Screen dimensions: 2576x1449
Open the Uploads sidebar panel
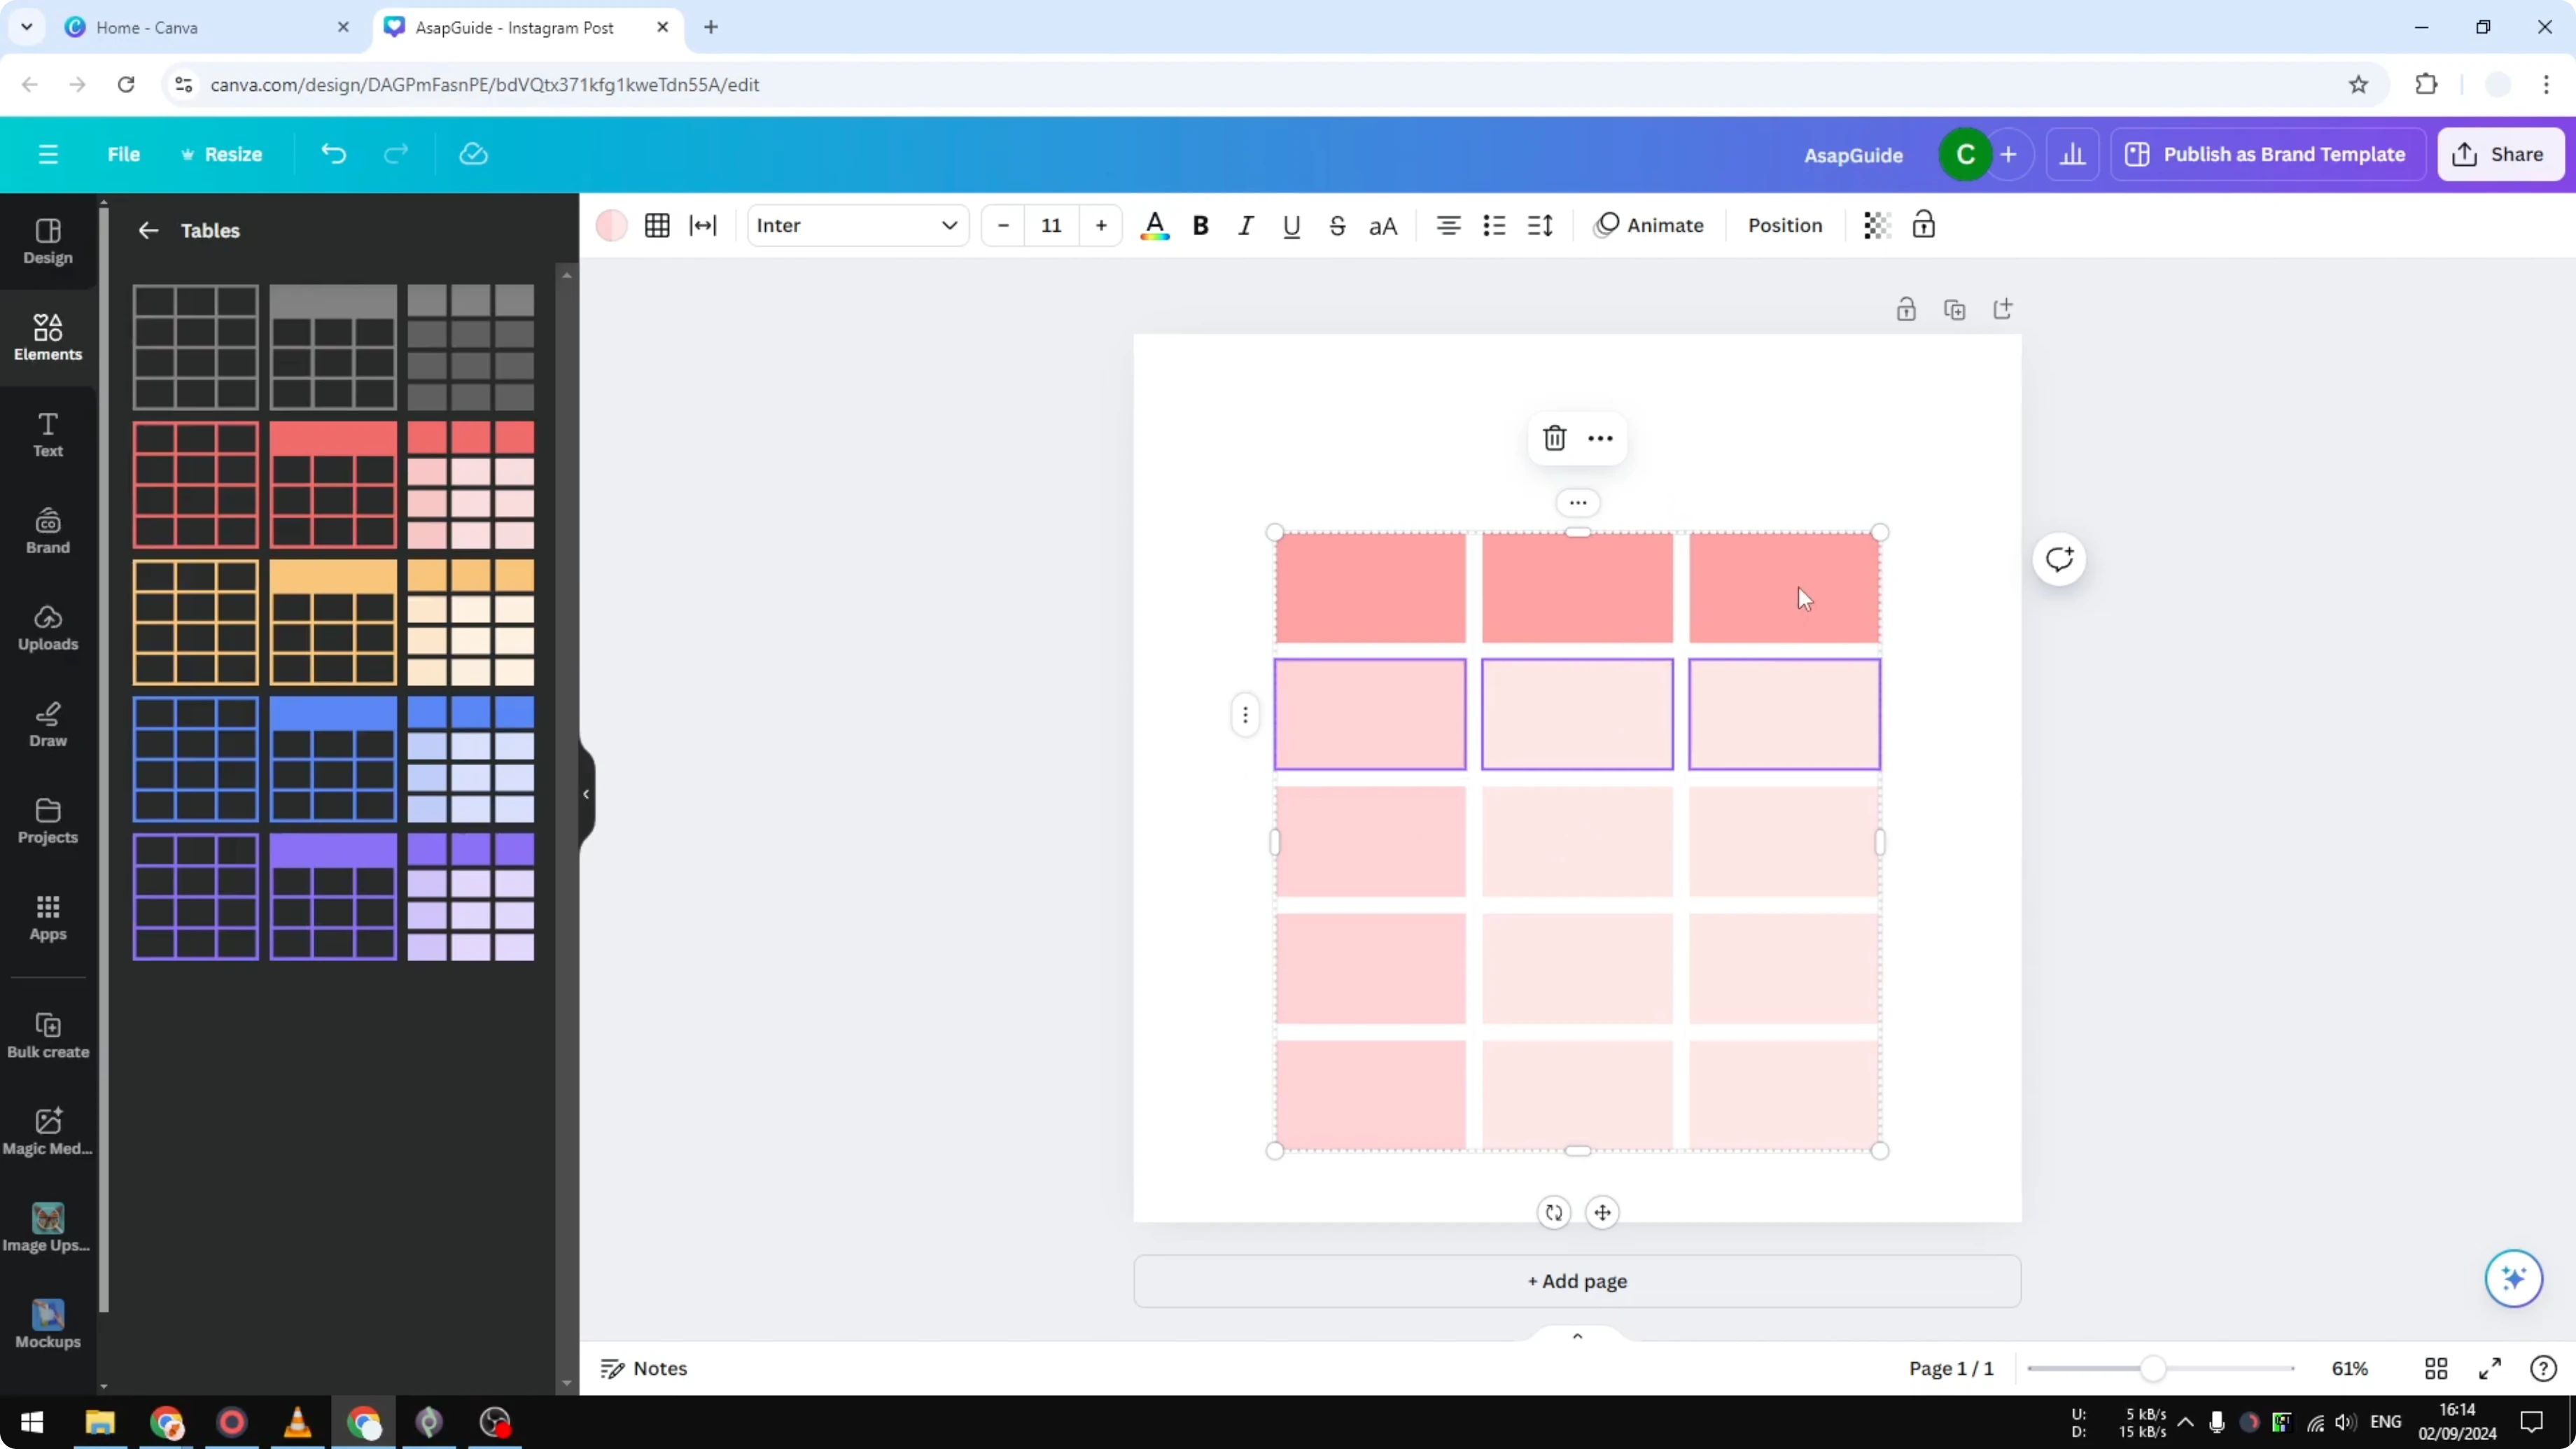click(48, 628)
